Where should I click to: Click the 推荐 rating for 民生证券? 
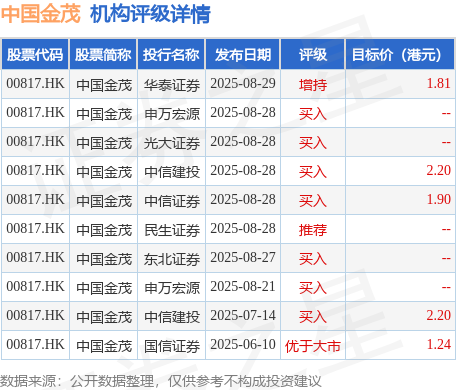313,230
